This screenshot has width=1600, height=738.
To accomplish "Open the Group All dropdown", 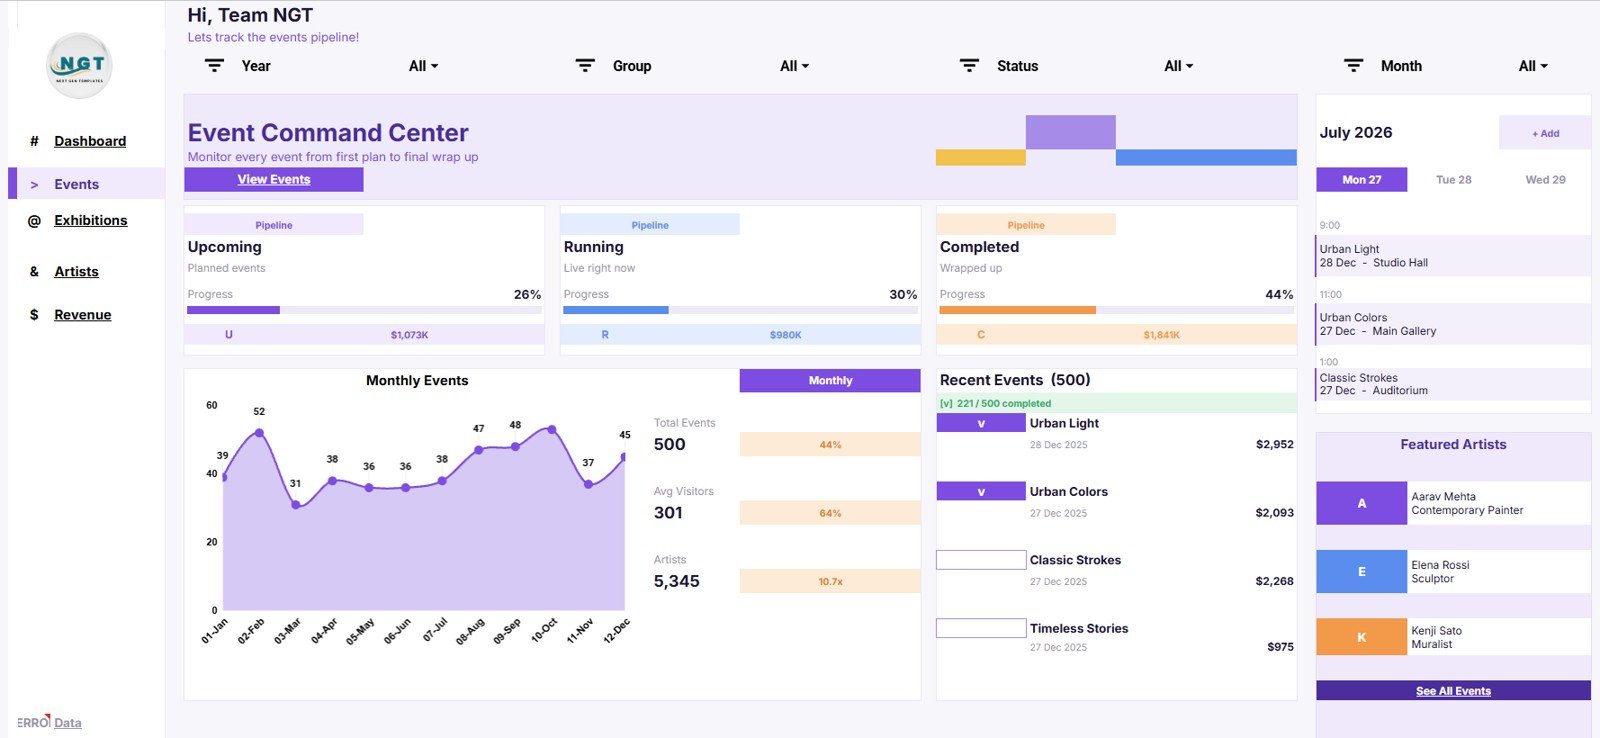I will [794, 66].
